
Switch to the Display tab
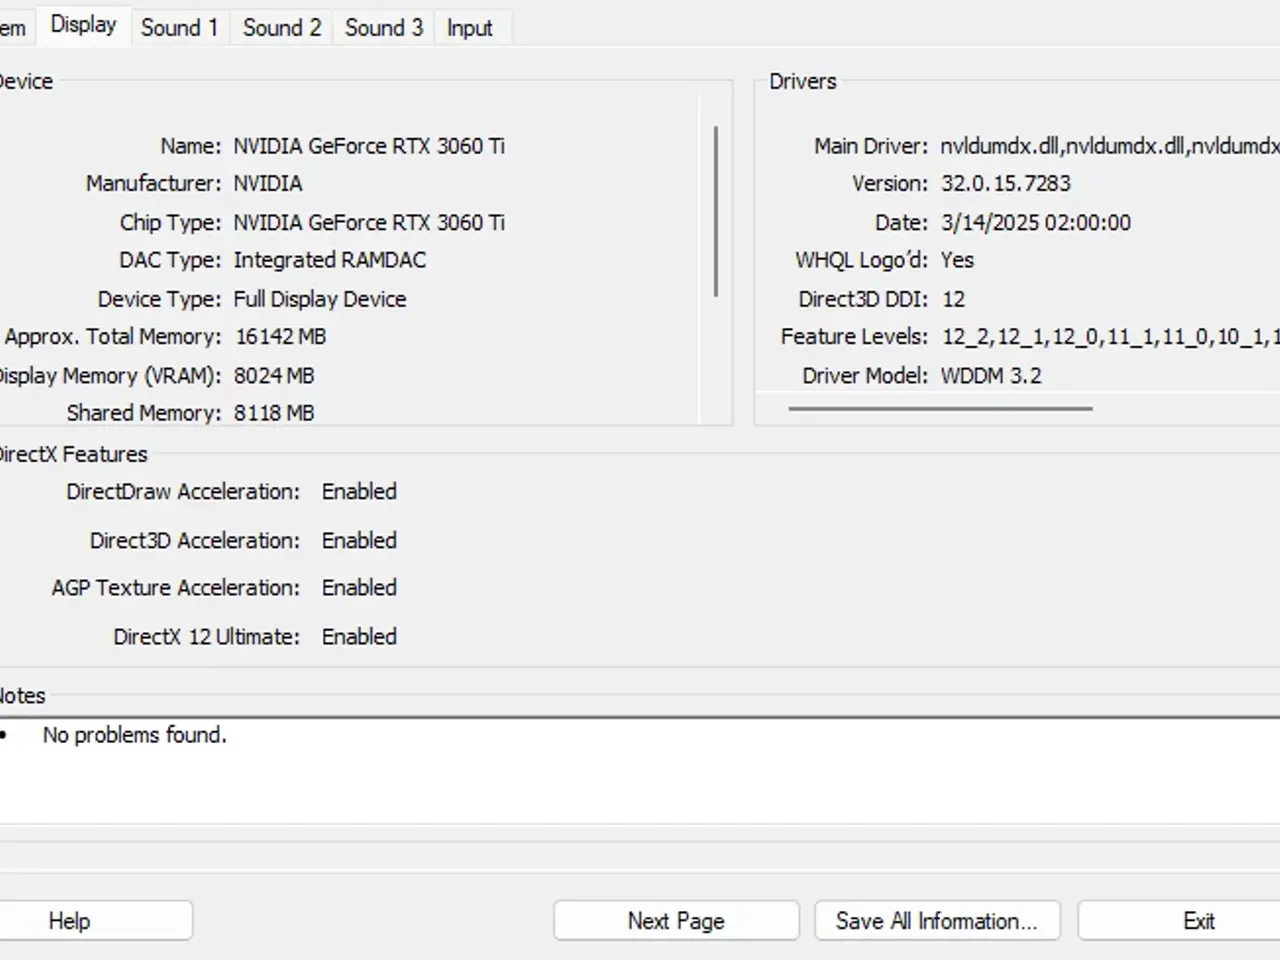[x=83, y=25]
